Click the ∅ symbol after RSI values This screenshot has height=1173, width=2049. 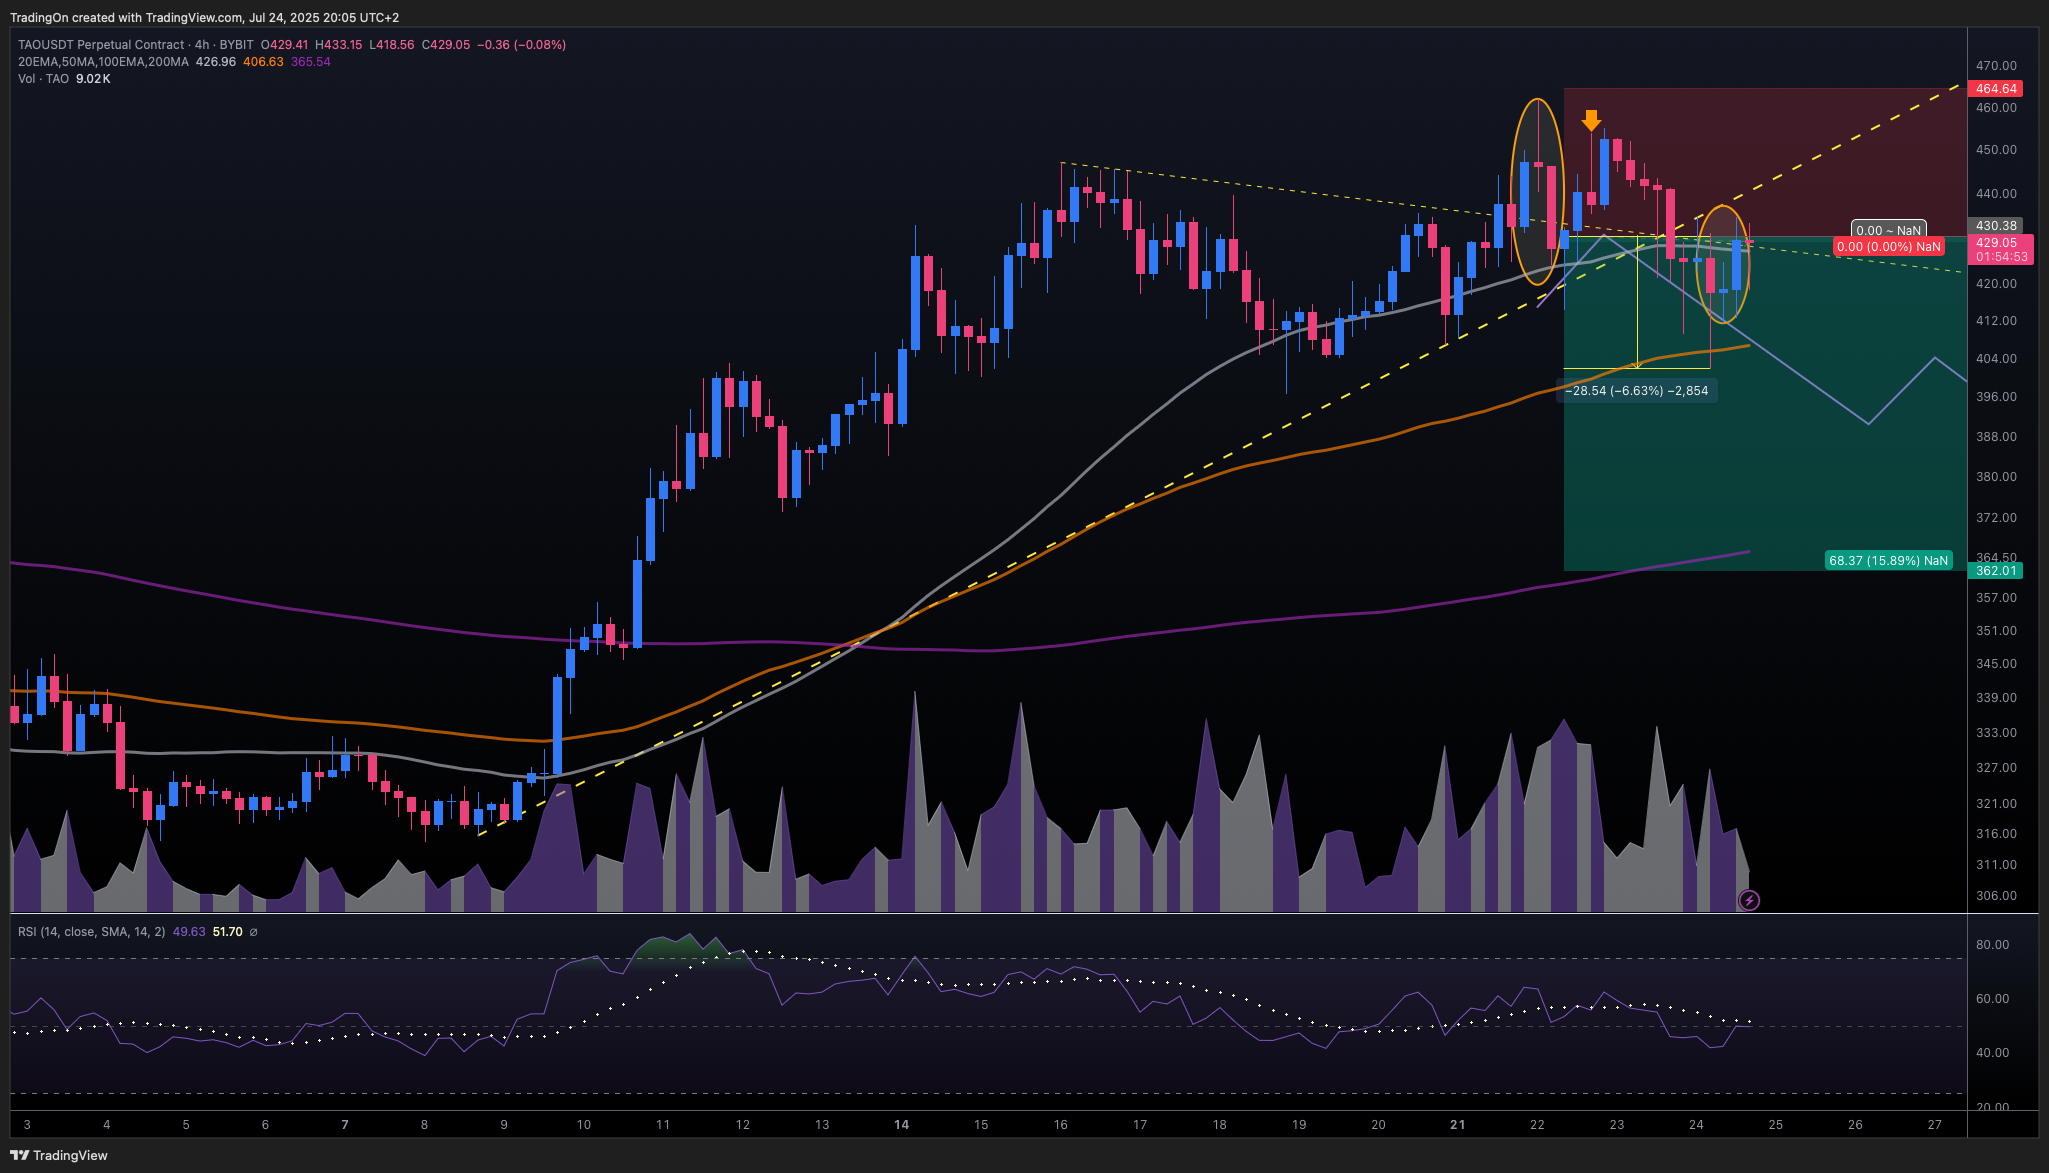click(x=253, y=932)
